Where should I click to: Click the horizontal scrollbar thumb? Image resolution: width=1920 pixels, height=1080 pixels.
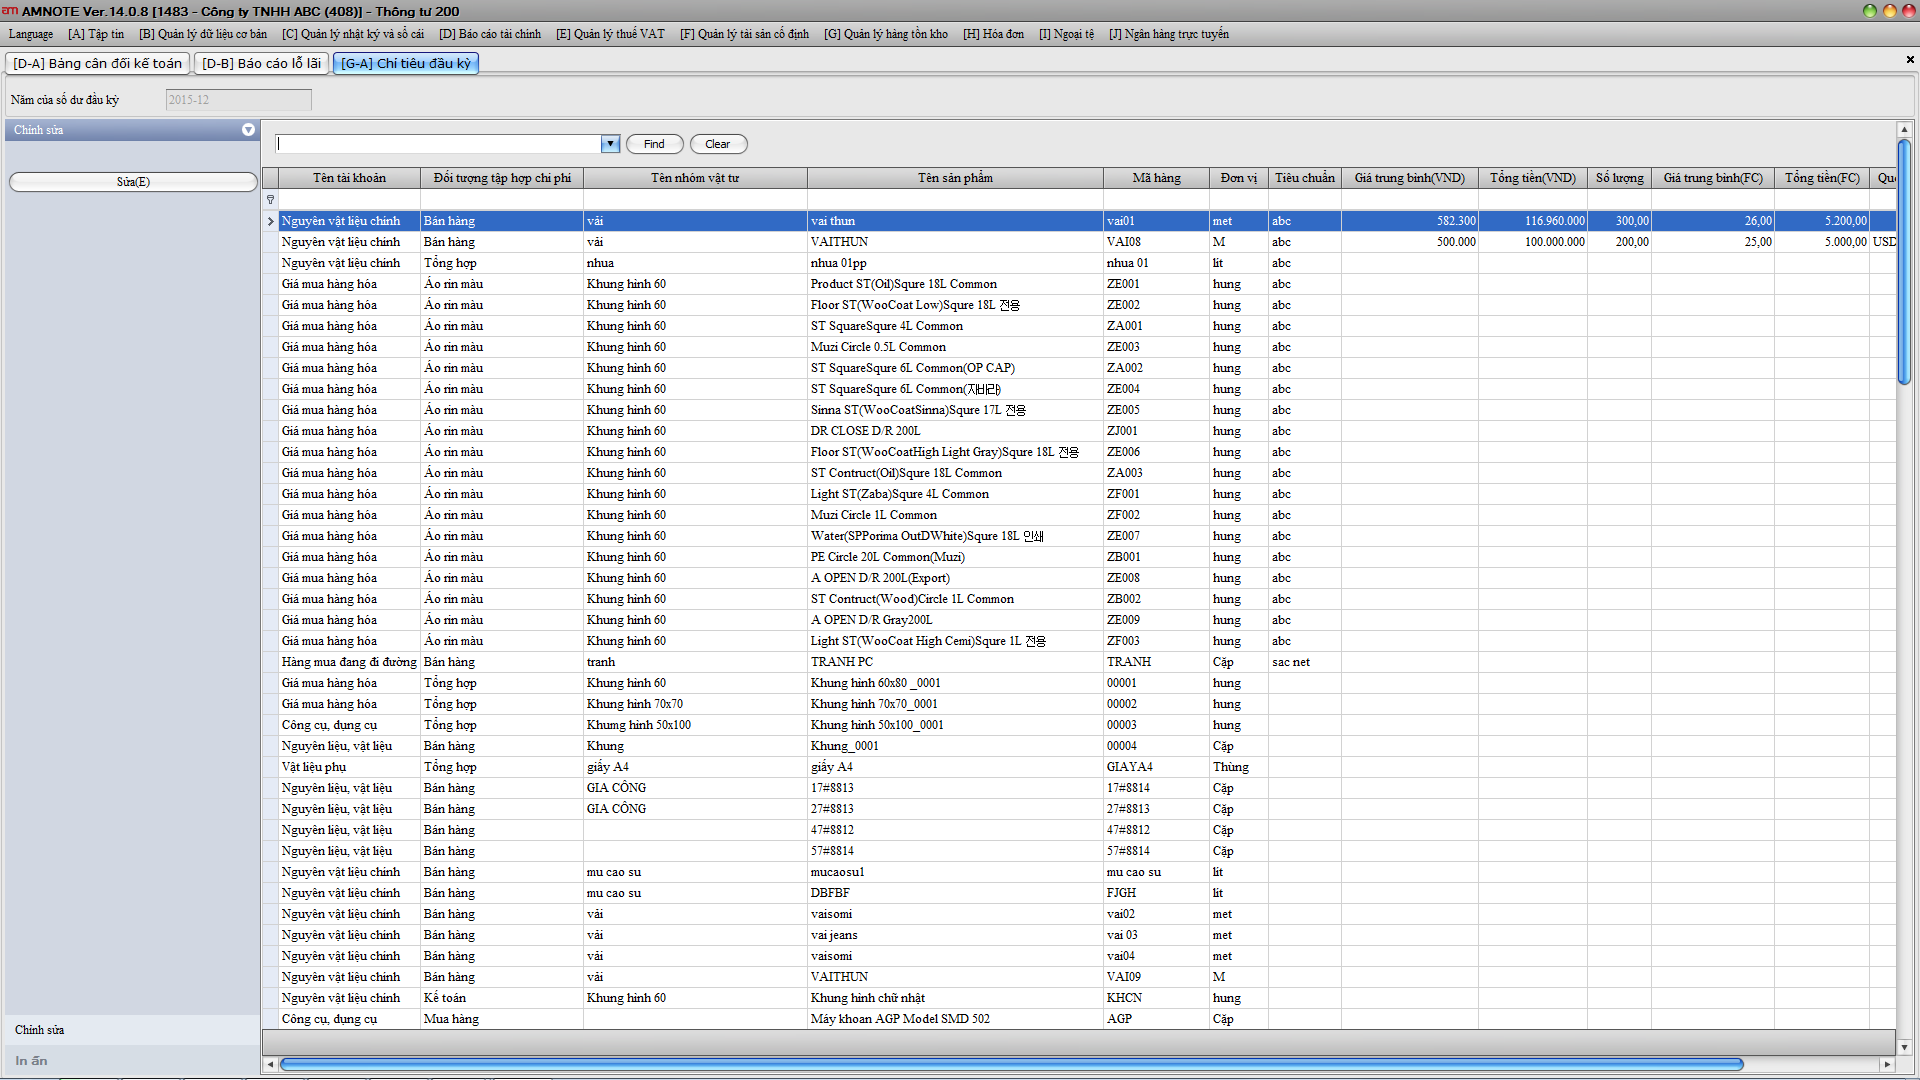(1010, 1064)
